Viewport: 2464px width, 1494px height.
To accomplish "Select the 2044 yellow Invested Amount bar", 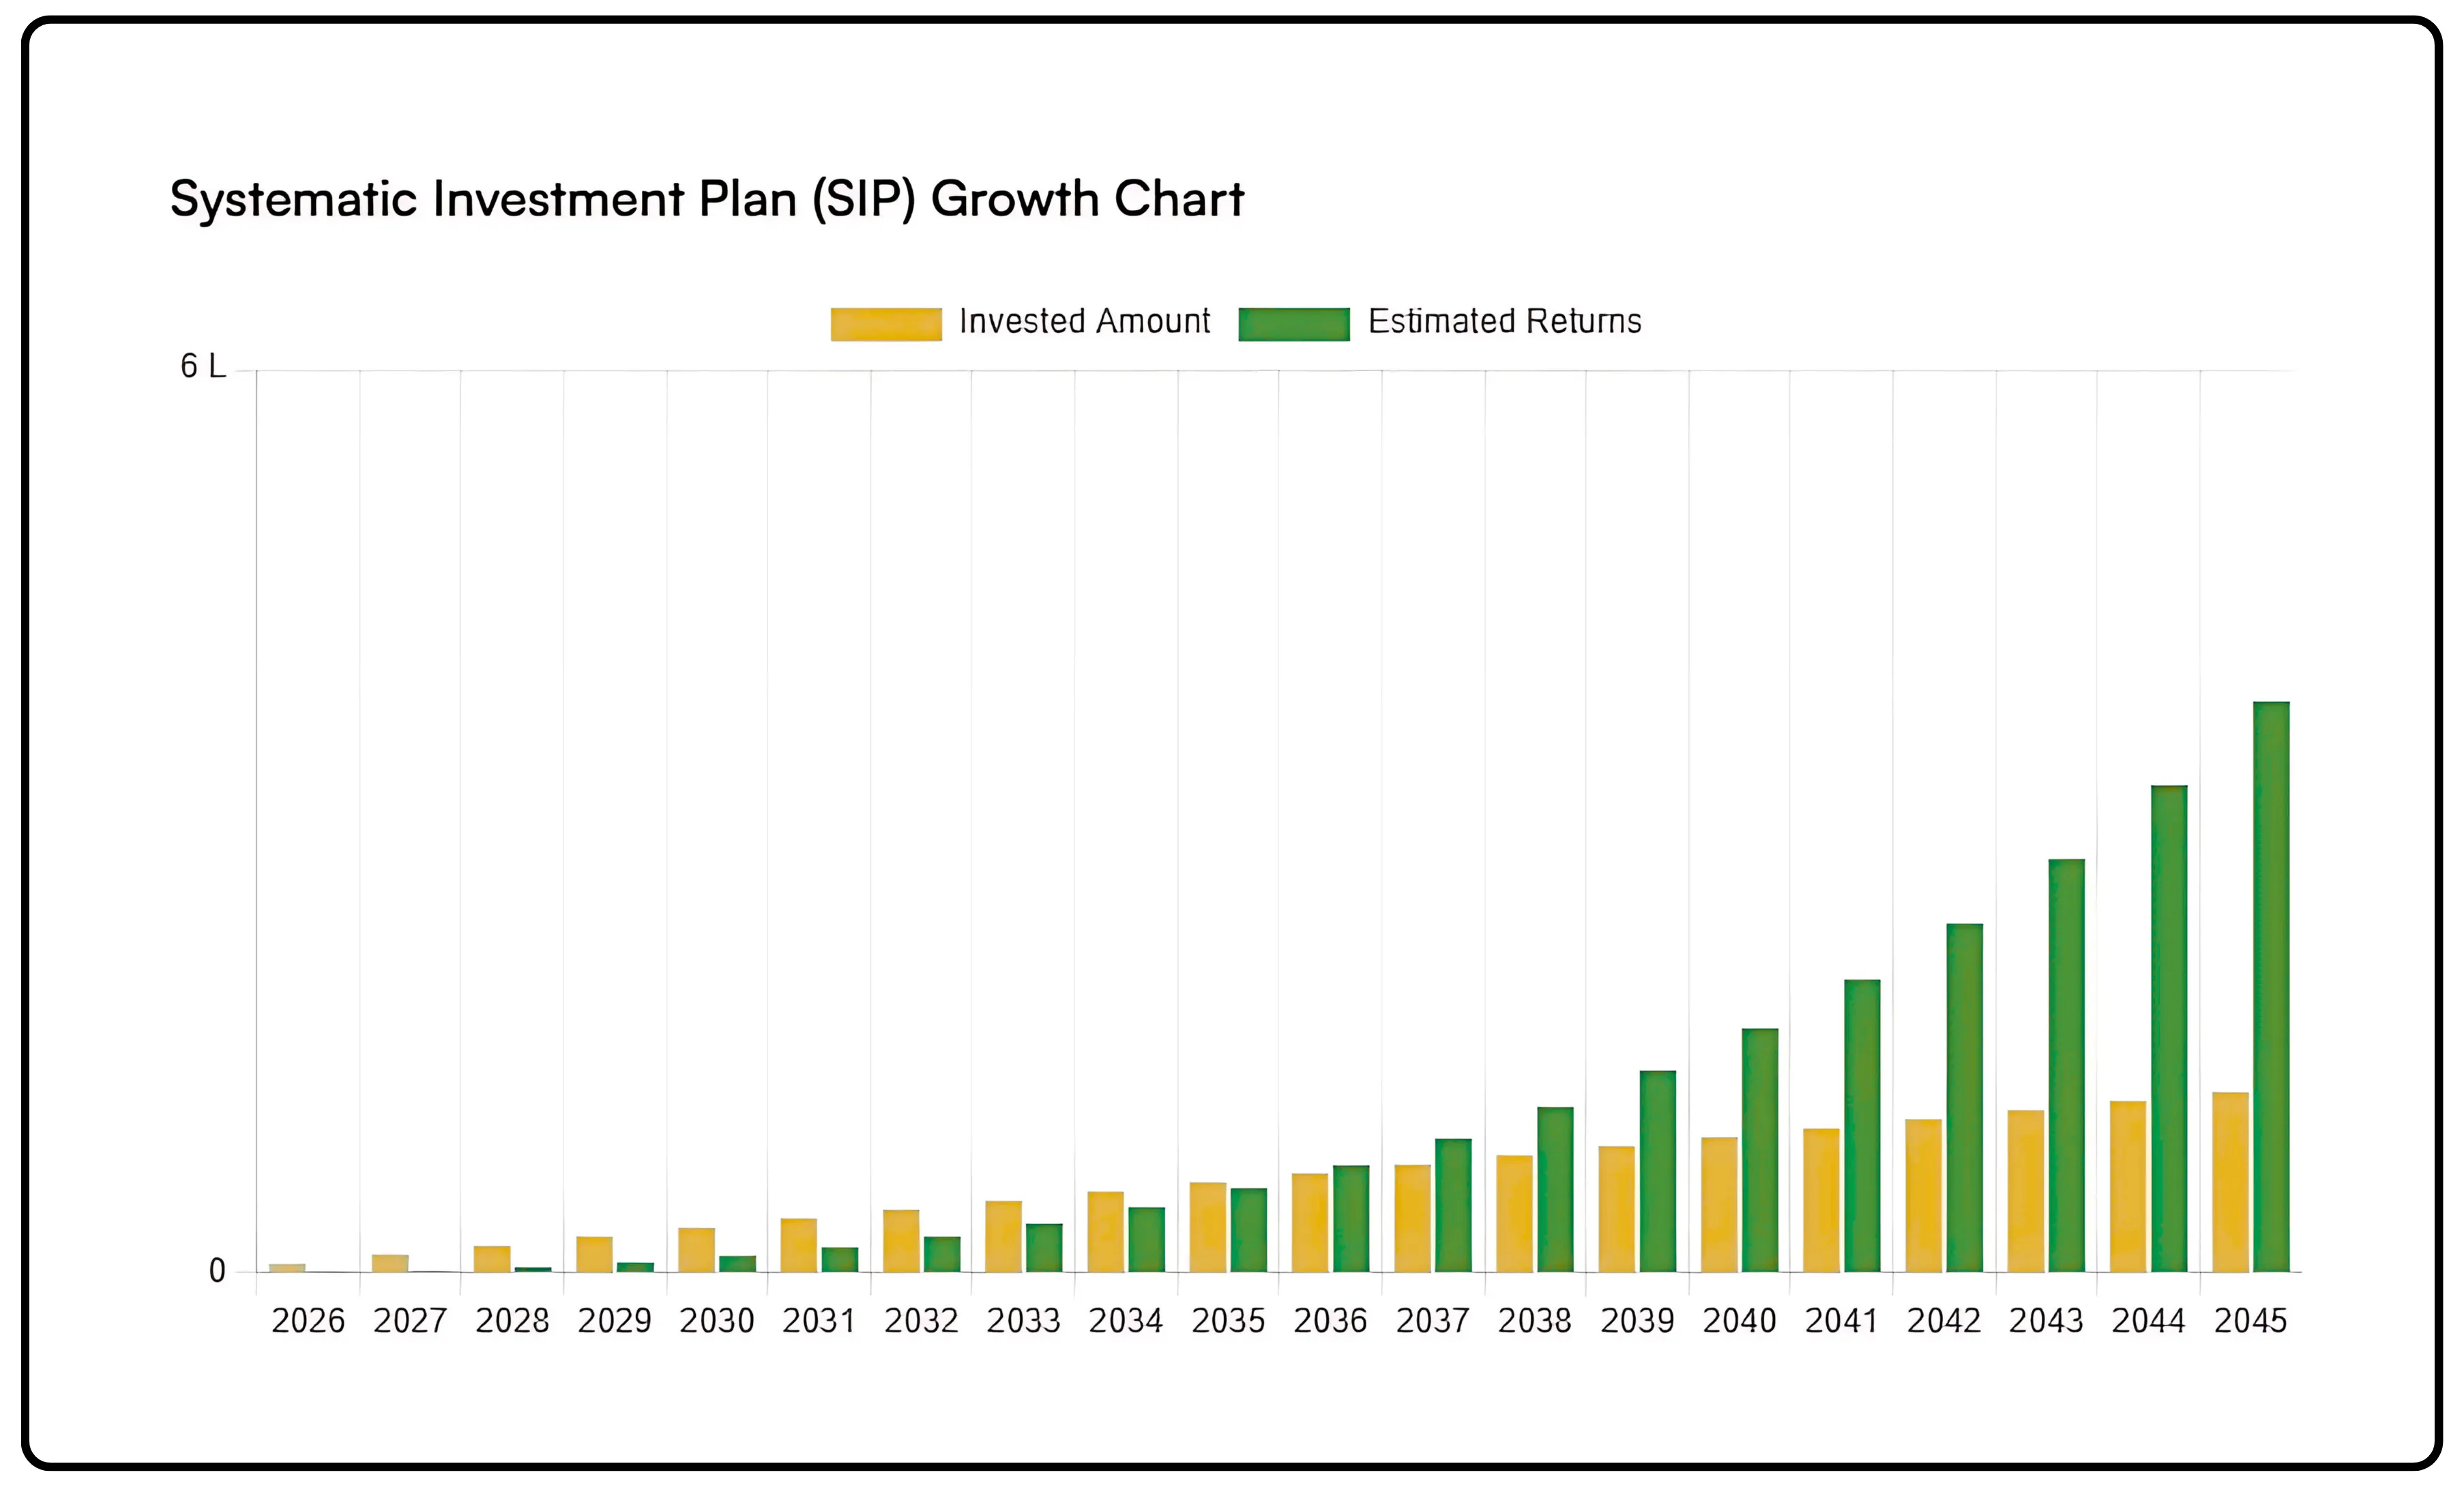I will [2128, 1187].
